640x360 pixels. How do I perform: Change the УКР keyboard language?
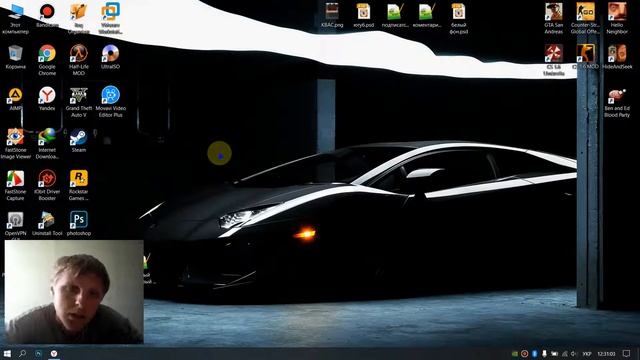pos(587,353)
